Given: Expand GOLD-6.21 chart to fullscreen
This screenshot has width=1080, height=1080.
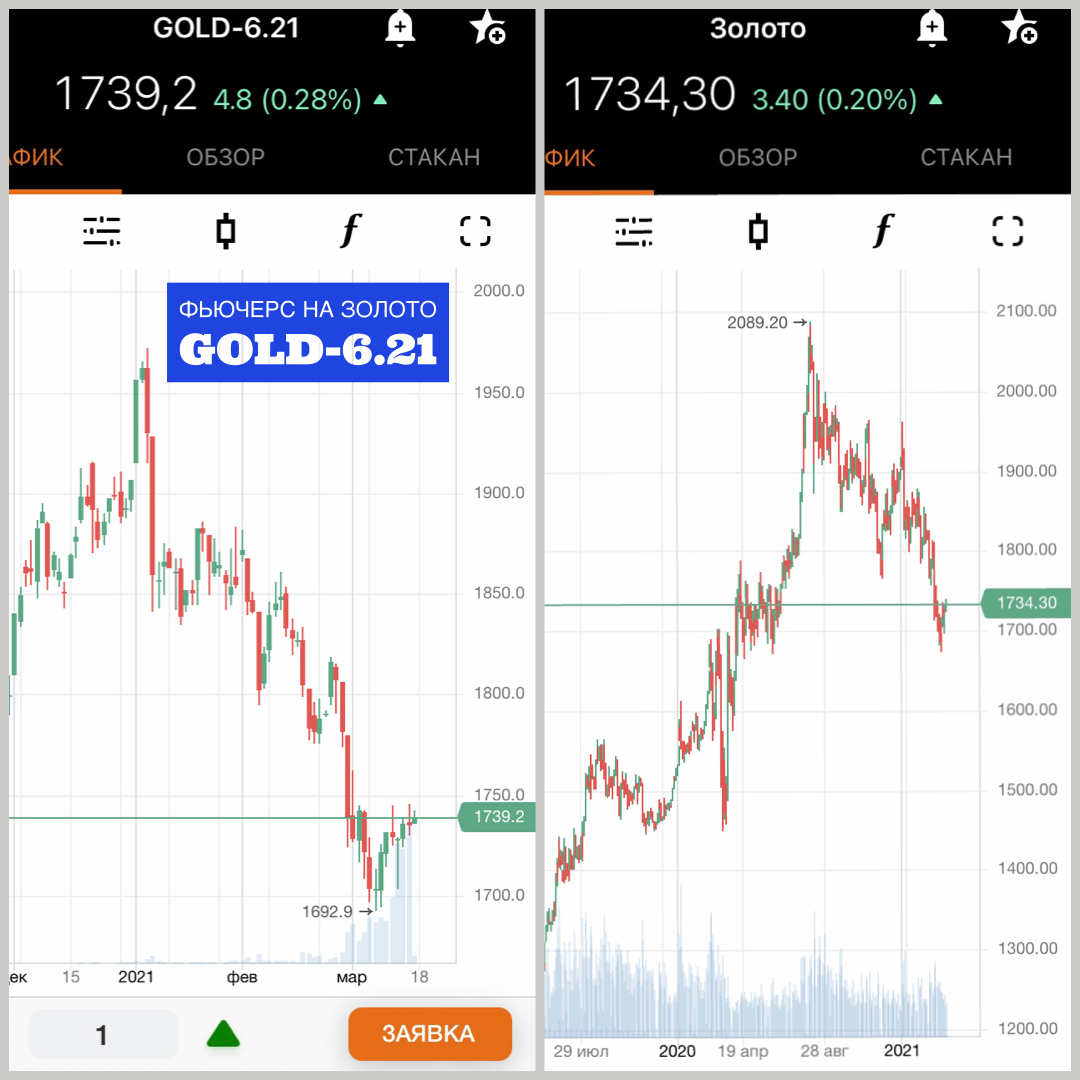Looking at the screenshot, I should [x=475, y=231].
